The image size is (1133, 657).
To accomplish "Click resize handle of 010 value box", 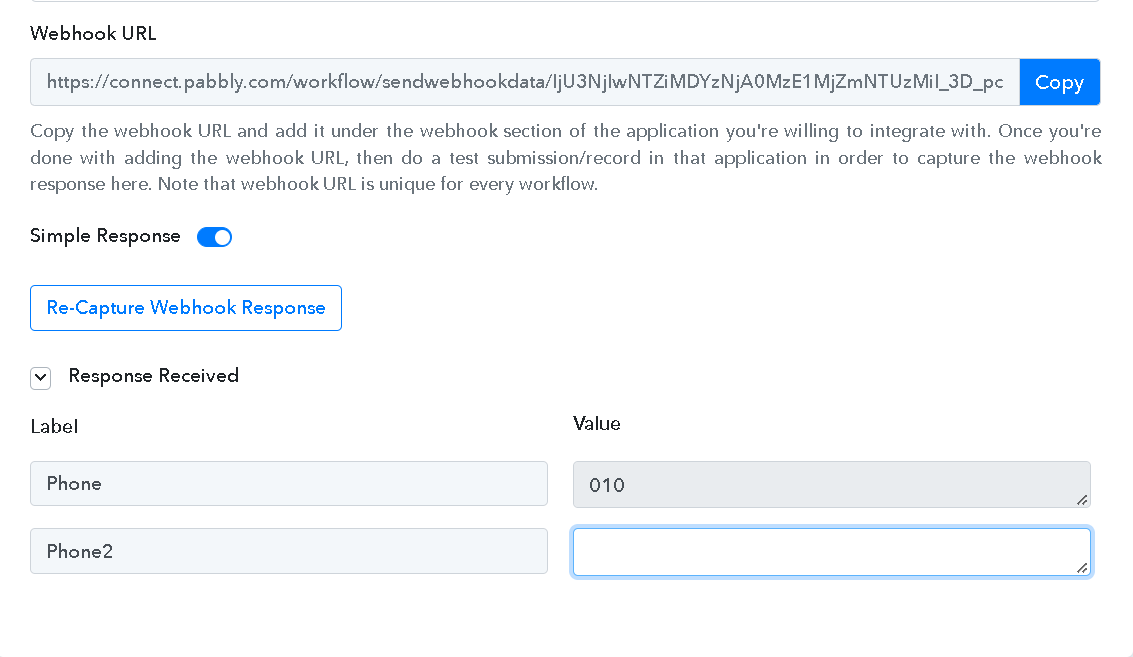I will click(x=1082, y=500).
